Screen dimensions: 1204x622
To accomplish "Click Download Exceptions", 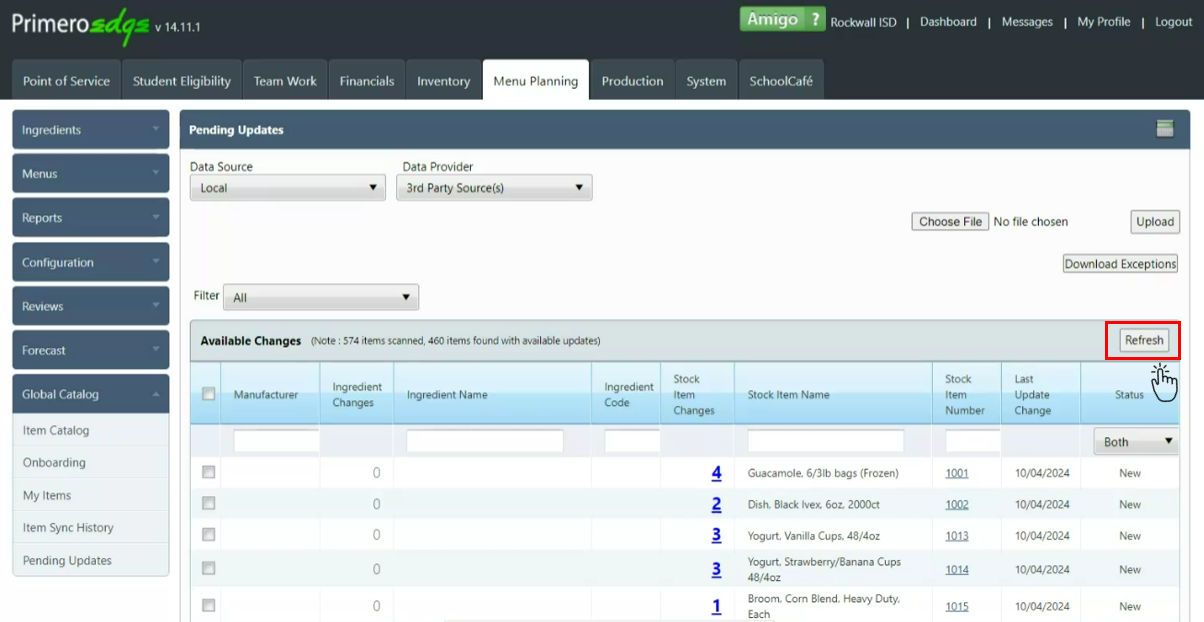I will pos(1120,263).
